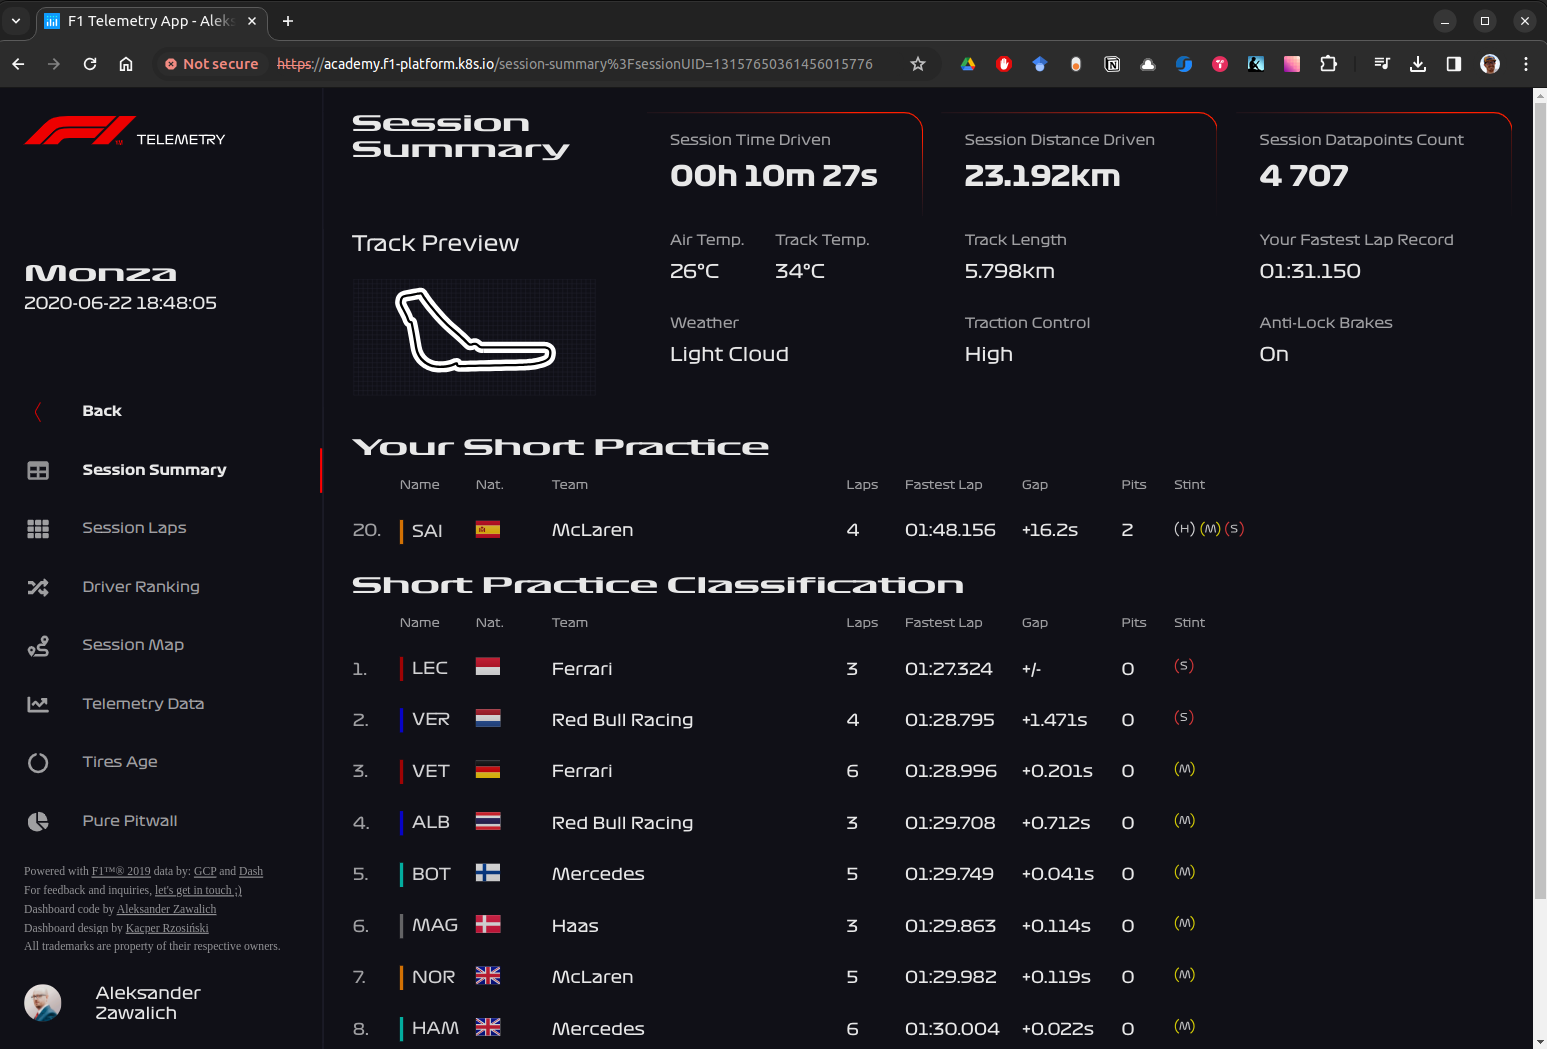Screen dimensions: 1547x1049
Task: Open the Session Summary menu item
Action: coord(154,470)
